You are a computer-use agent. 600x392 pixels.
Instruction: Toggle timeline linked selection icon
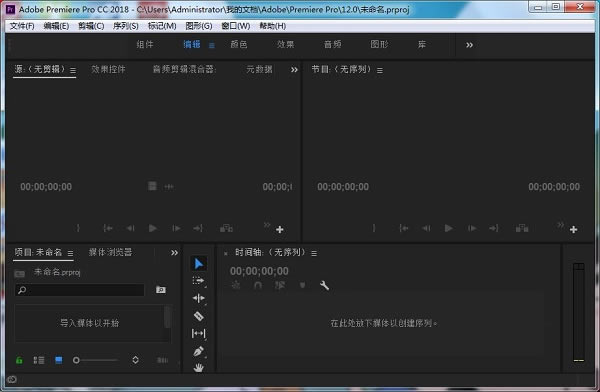tap(280, 285)
